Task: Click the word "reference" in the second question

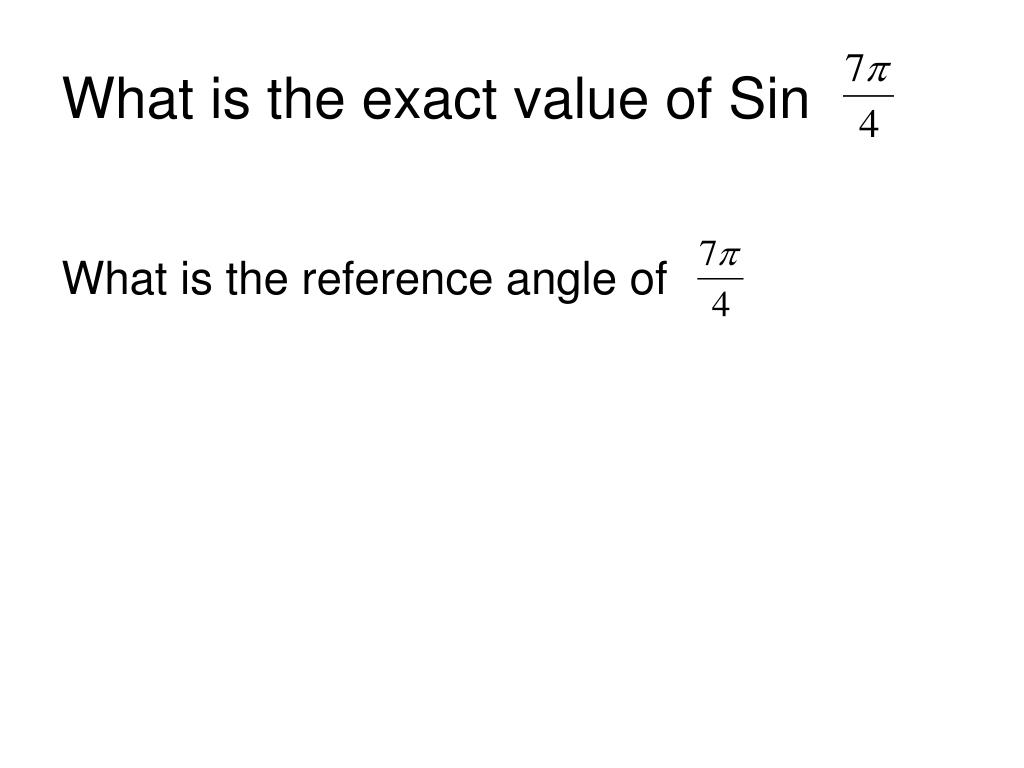Action: pyautogui.click(x=396, y=279)
